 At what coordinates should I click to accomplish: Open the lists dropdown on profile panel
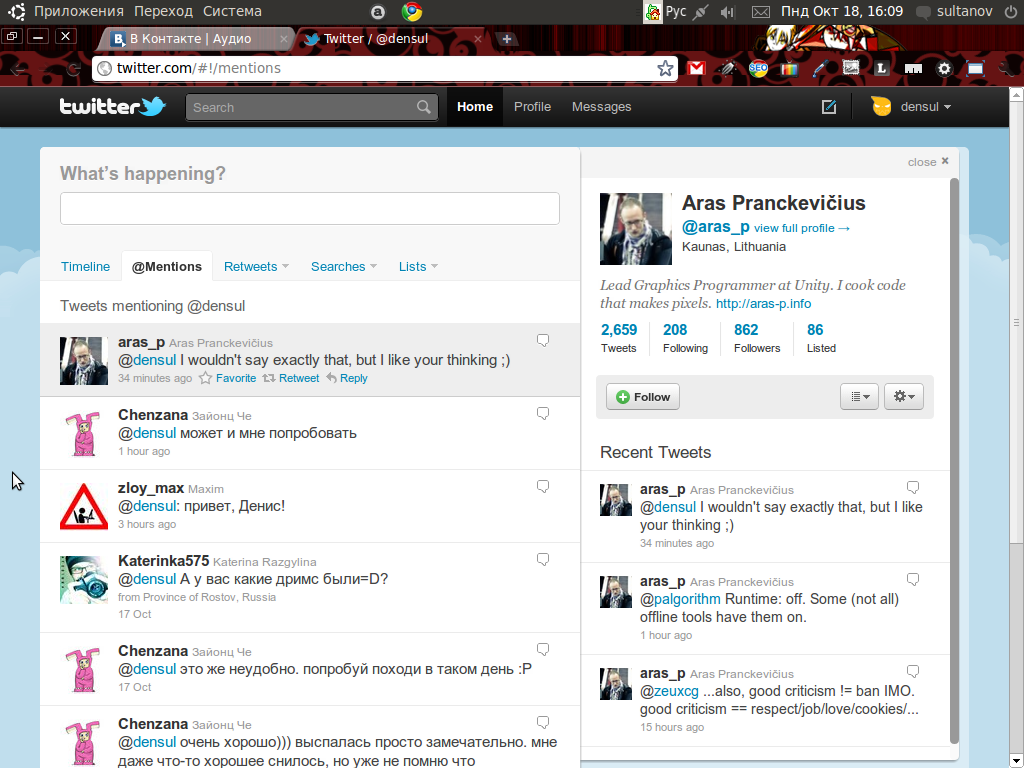coord(859,396)
